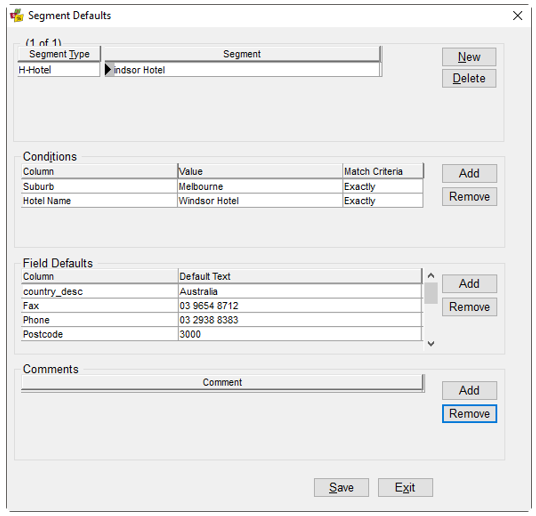Select postcode value 3000
Screen dimensions: 536x516
[x=300, y=334]
